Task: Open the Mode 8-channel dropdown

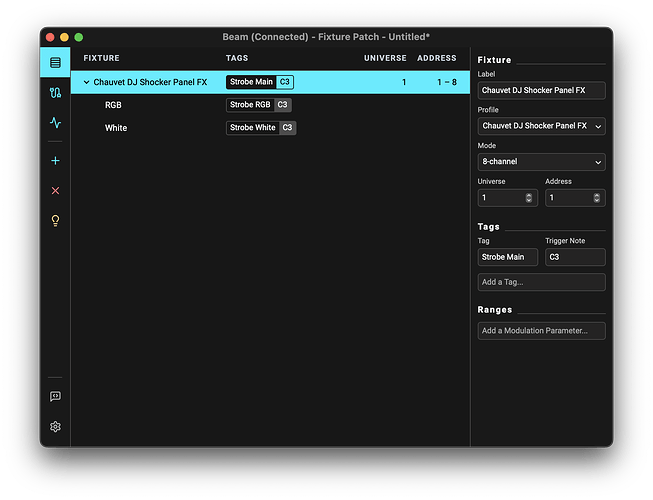Action: pyautogui.click(x=541, y=162)
